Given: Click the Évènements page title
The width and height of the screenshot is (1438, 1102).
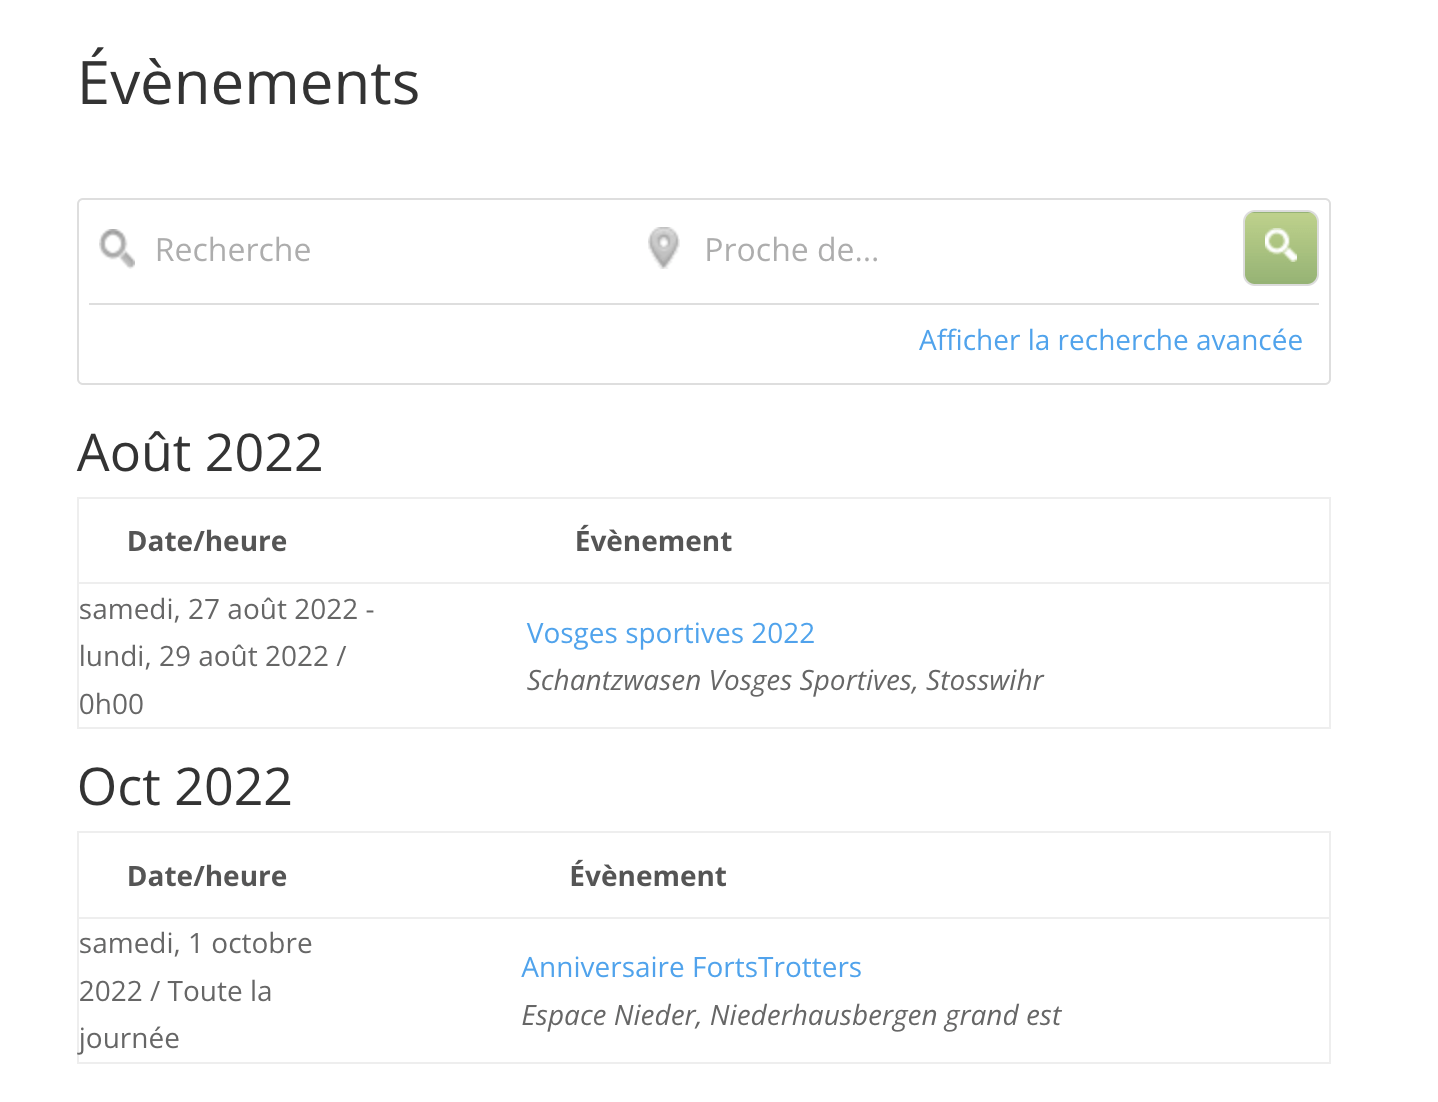Looking at the screenshot, I should (249, 83).
